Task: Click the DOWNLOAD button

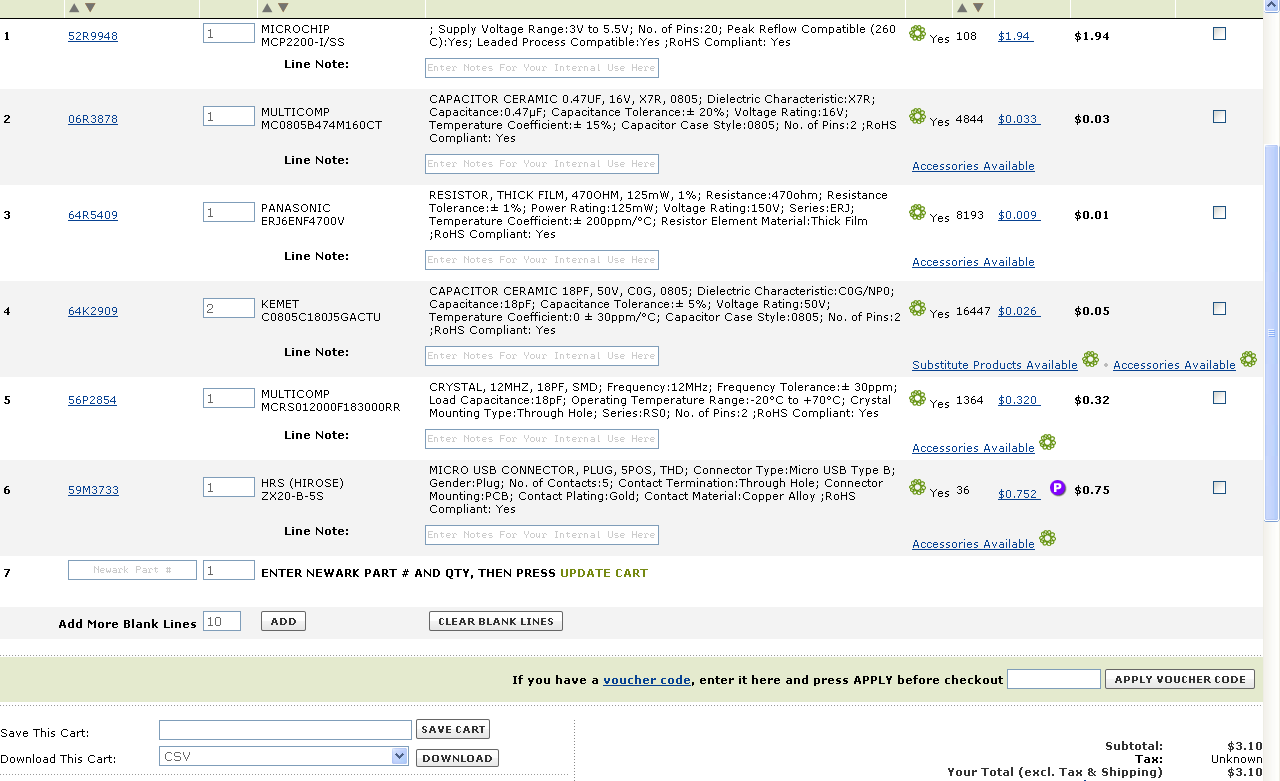Action: tap(457, 758)
